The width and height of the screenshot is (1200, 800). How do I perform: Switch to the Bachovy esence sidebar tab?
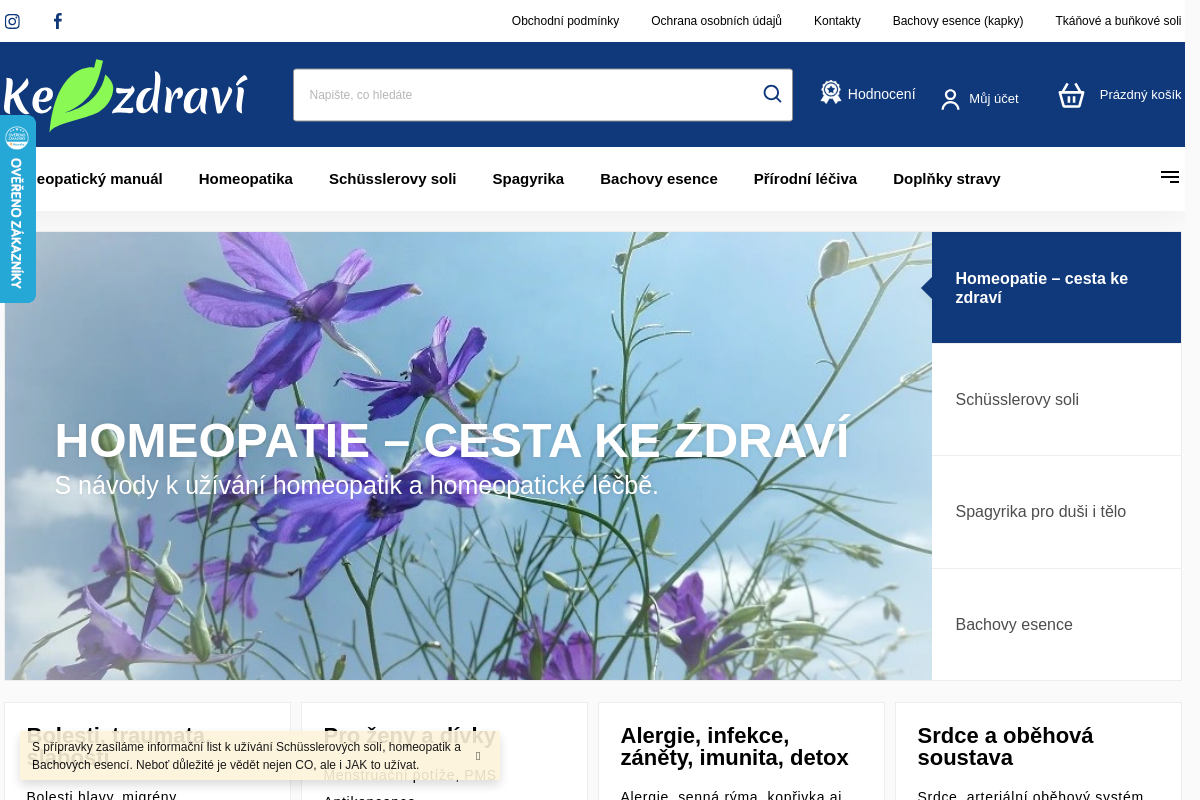pos(1014,624)
